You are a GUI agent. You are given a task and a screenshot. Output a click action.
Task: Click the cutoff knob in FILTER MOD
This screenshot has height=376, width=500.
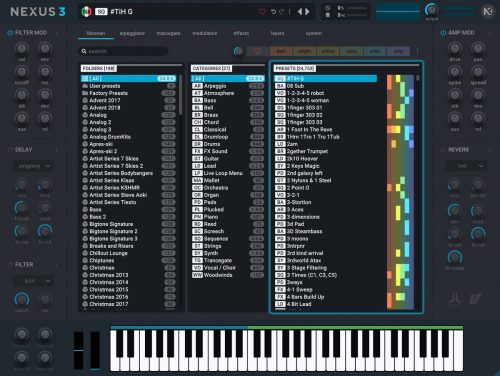[22, 72]
